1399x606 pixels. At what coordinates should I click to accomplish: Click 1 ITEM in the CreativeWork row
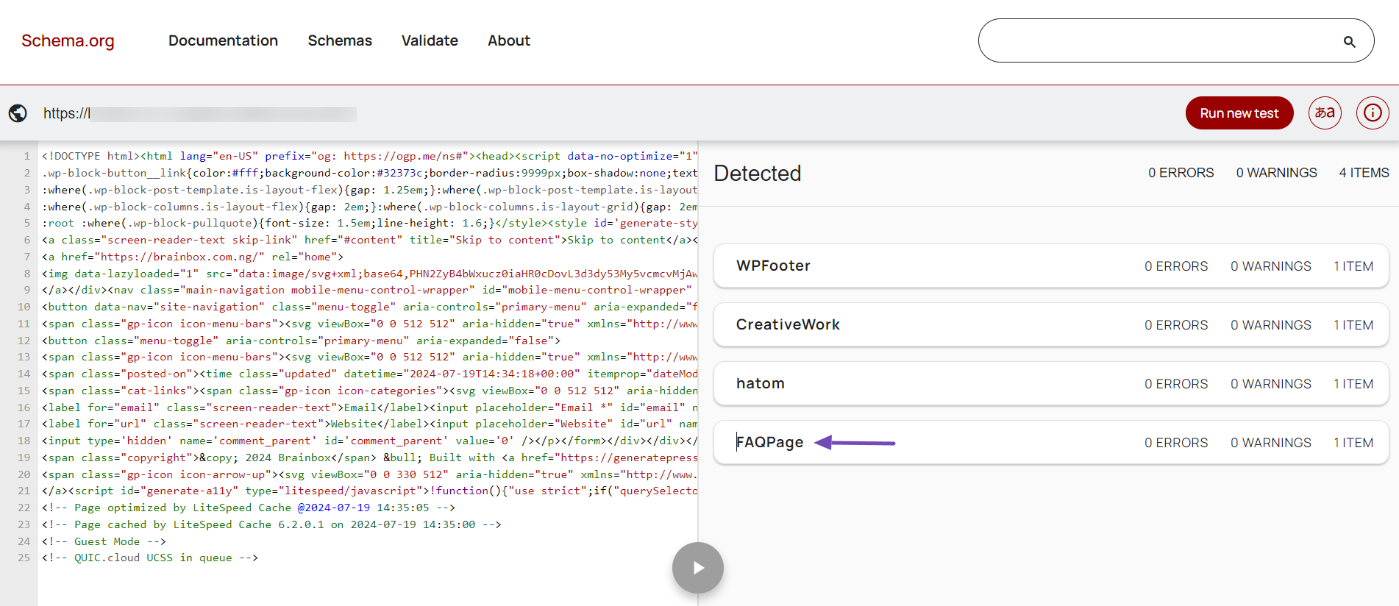(1353, 325)
